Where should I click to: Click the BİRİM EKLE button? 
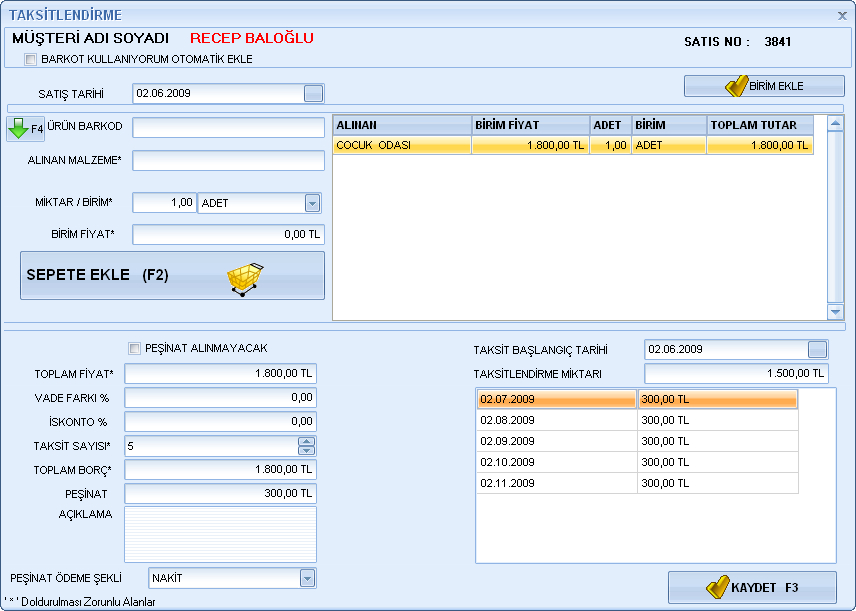[764, 86]
